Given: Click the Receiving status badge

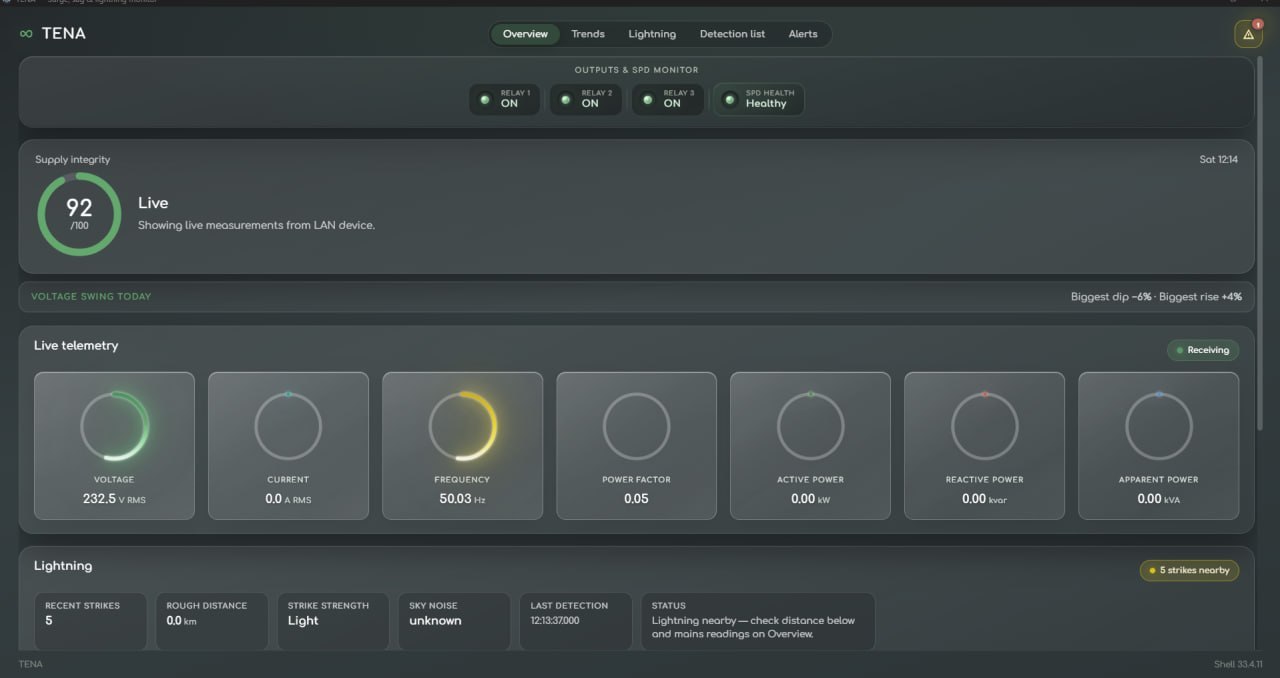Looking at the screenshot, I should [1203, 350].
